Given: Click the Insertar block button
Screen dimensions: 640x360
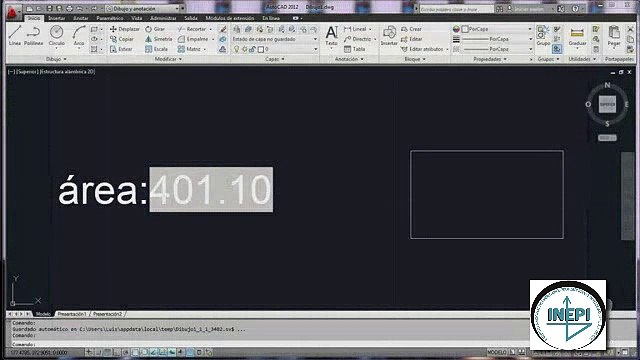Looking at the screenshot, I should 389,35.
